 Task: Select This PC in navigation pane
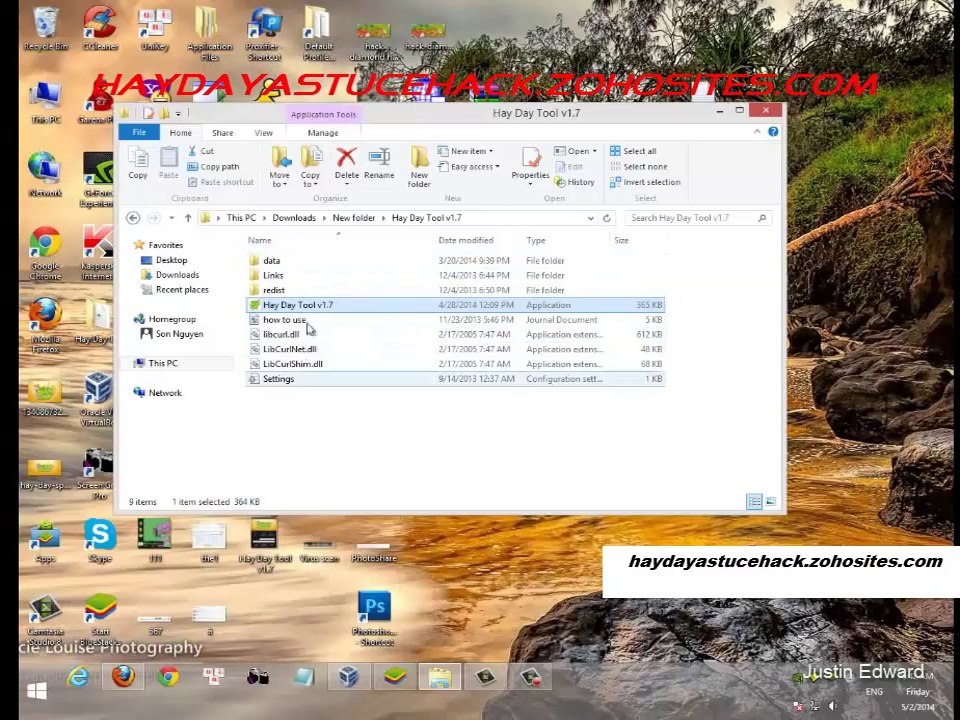click(x=156, y=363)
